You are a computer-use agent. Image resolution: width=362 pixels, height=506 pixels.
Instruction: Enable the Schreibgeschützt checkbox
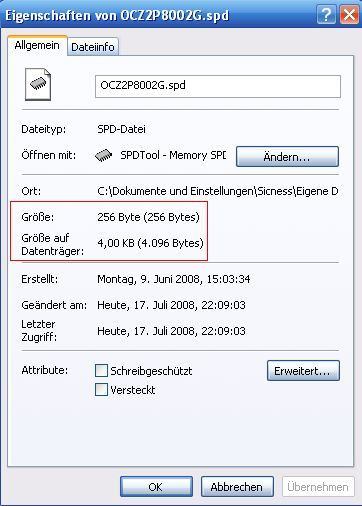pos(101,370)
